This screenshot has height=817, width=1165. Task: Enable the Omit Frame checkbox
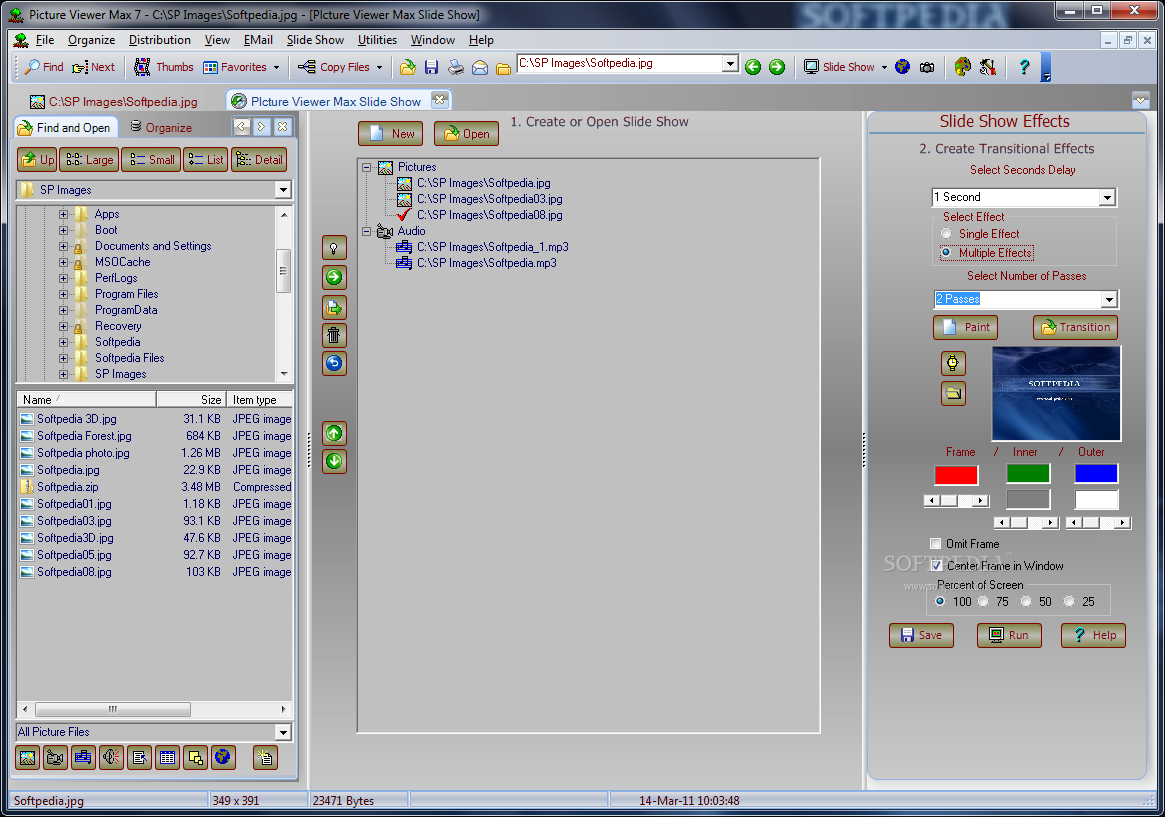pos(935,544)
